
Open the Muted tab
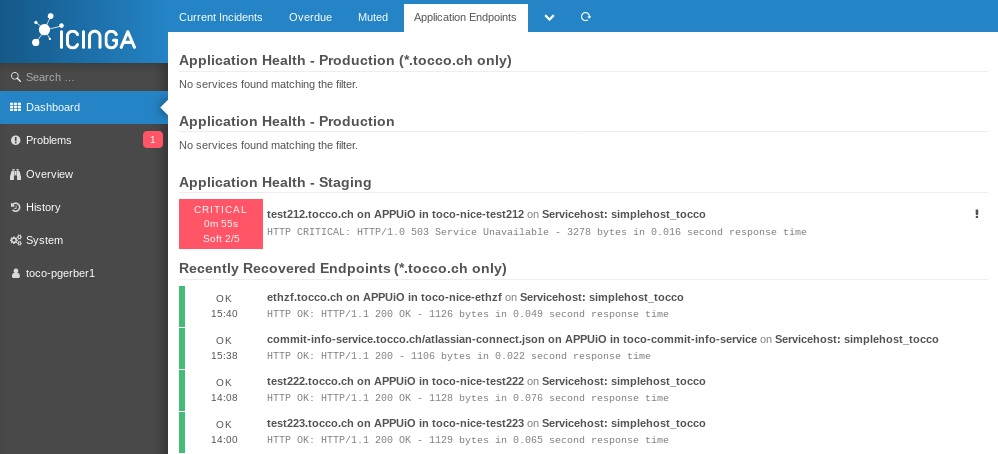point(373,17)
